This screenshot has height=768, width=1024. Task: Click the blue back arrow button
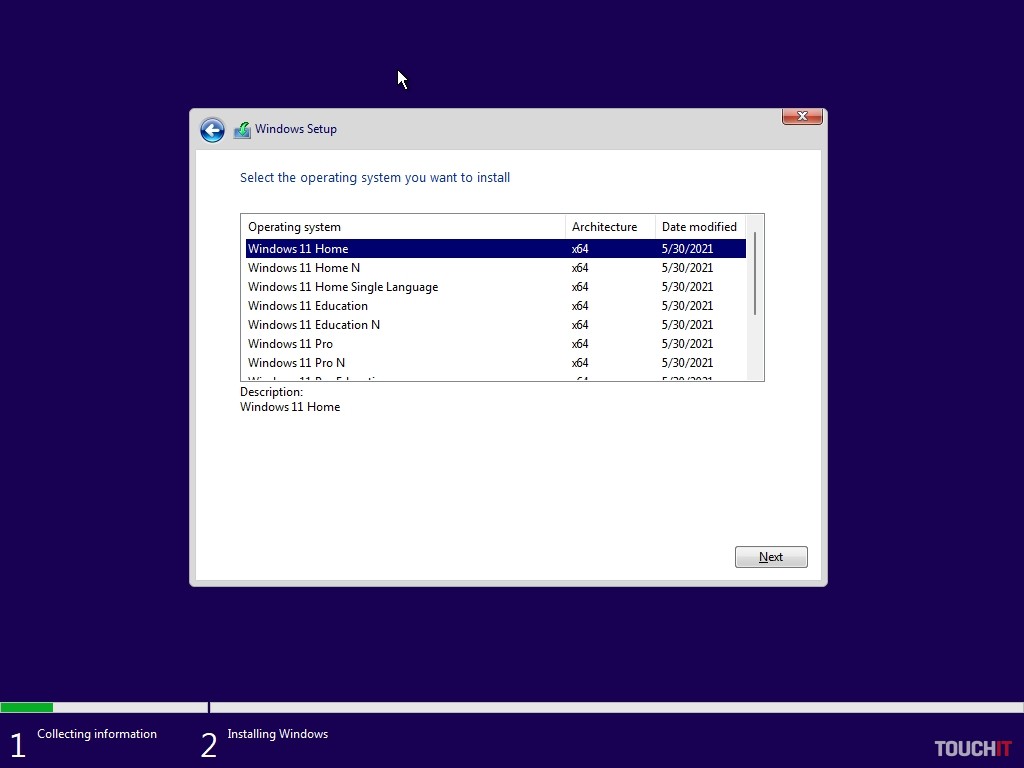click(x=212, y=130)
